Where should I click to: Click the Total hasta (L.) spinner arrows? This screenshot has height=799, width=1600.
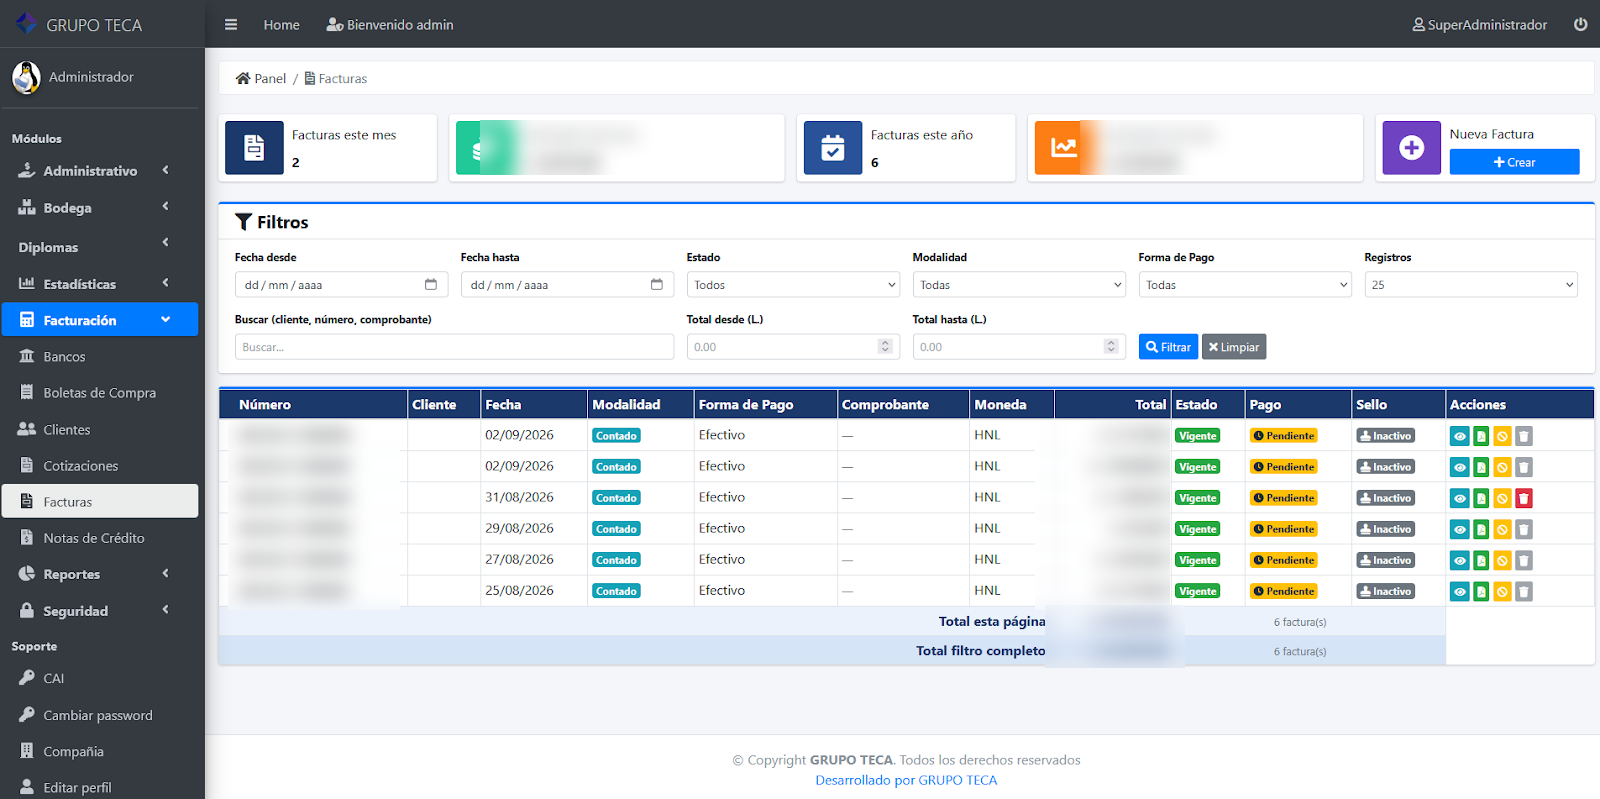[x=1111, y=346]
